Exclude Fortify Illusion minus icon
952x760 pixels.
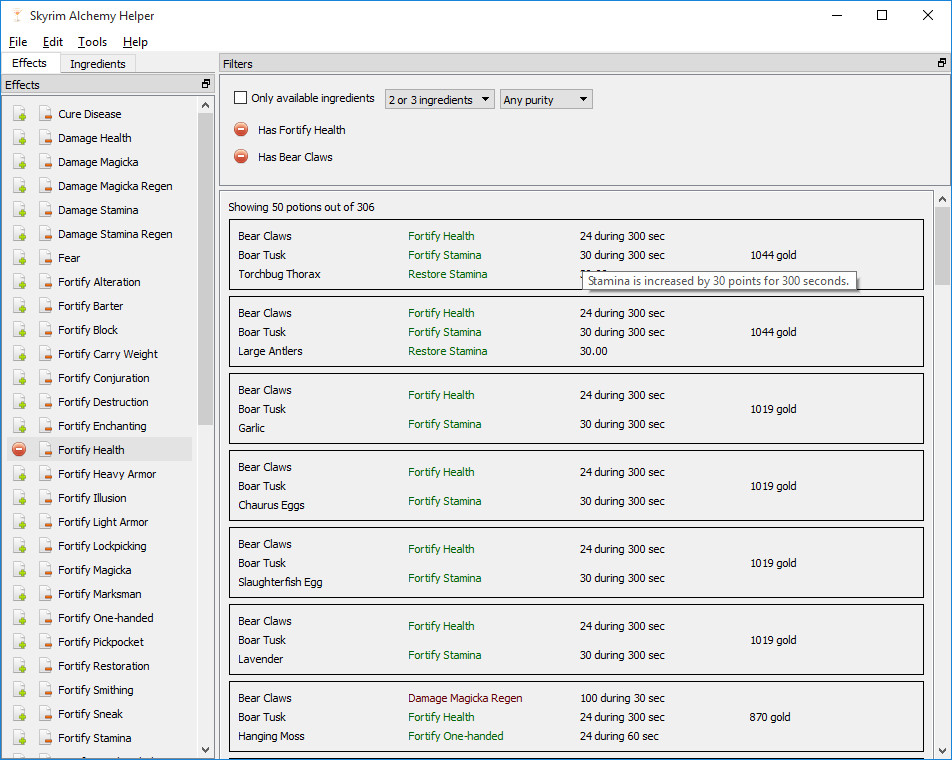coord(45,498)
